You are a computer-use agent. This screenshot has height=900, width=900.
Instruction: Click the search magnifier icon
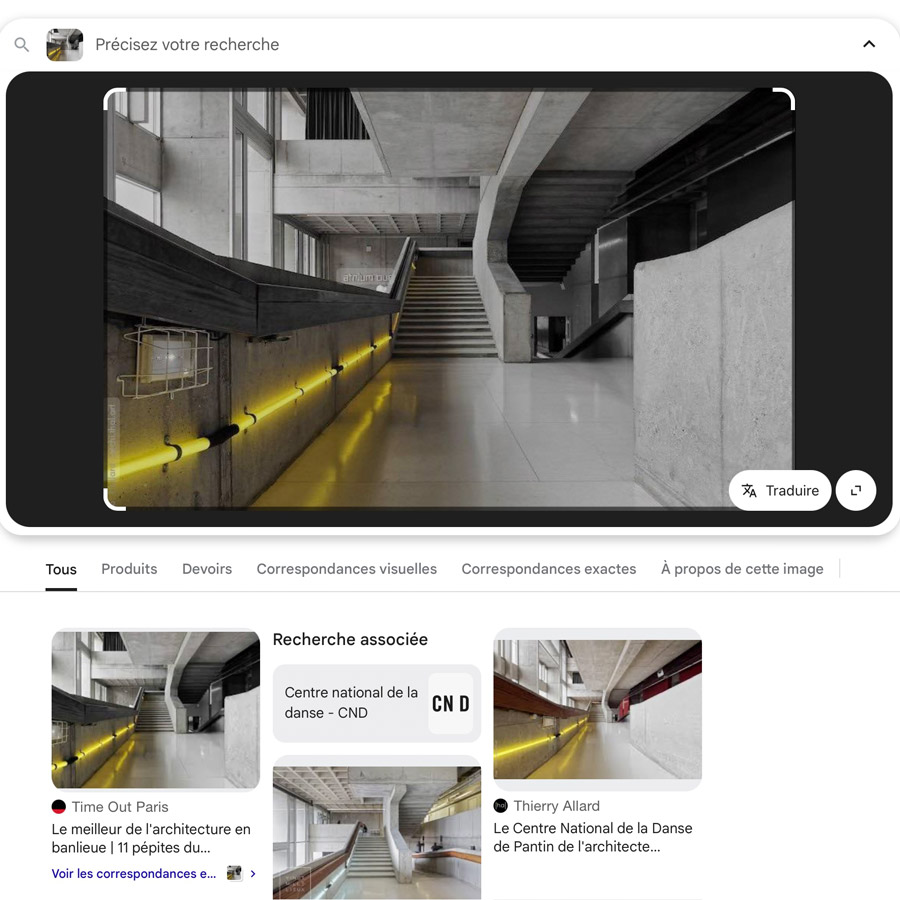click(21, 44)
